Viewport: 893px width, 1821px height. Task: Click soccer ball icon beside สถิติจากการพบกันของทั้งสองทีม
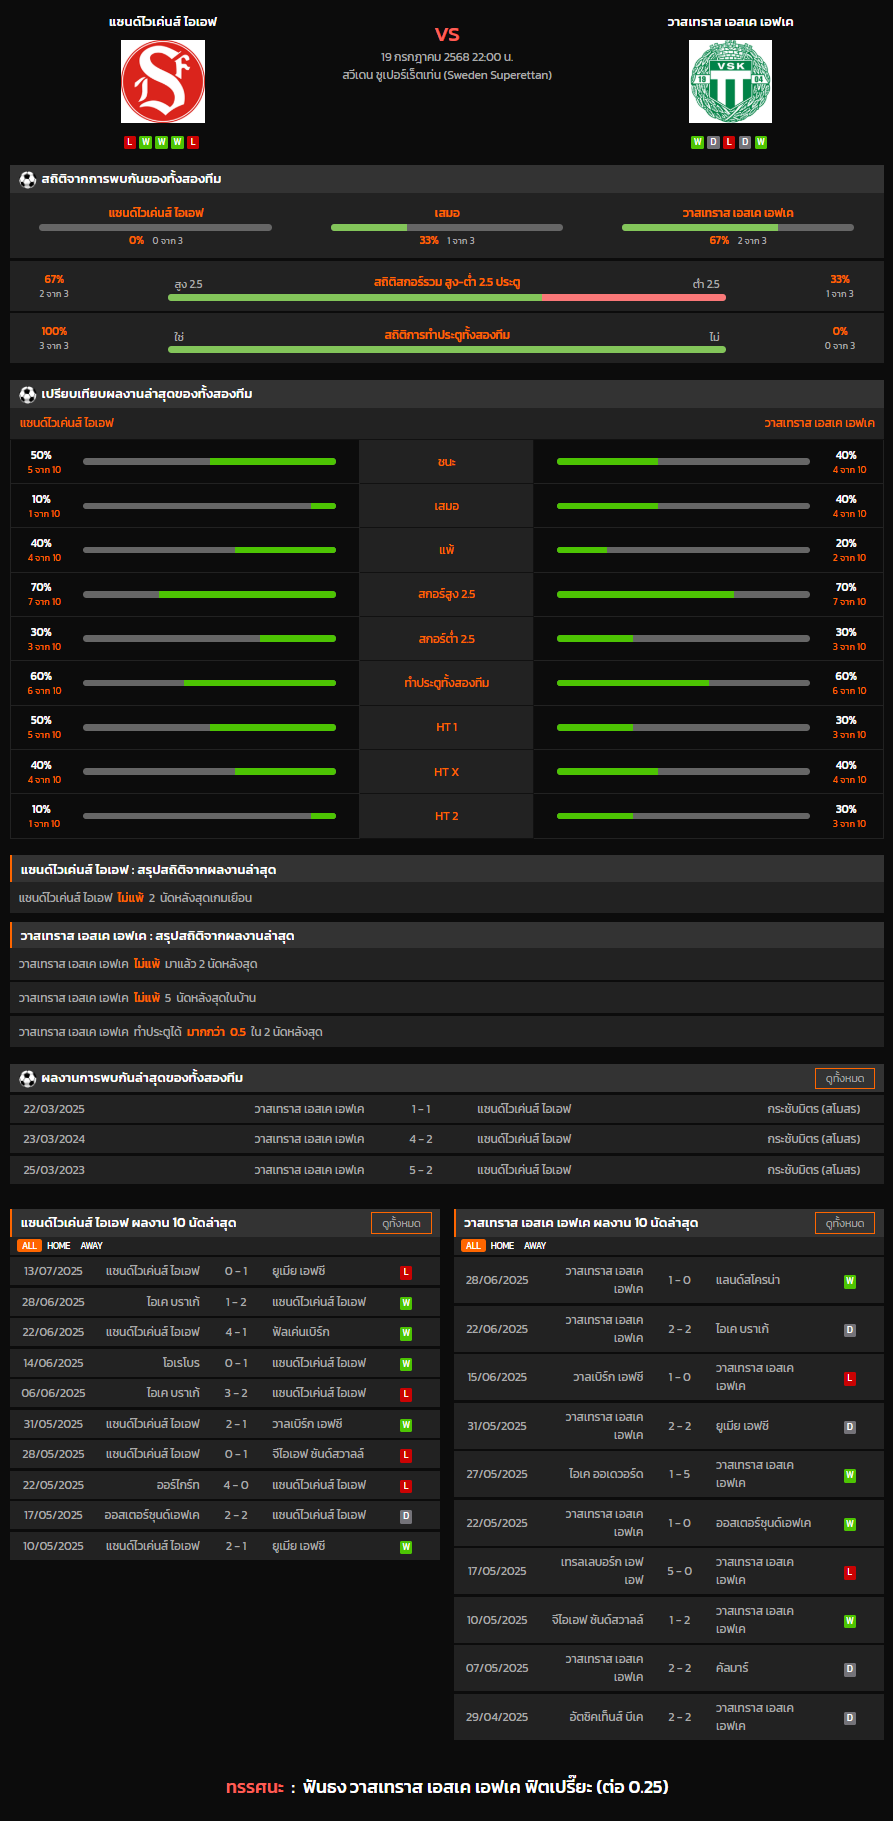tap(28, 179)
